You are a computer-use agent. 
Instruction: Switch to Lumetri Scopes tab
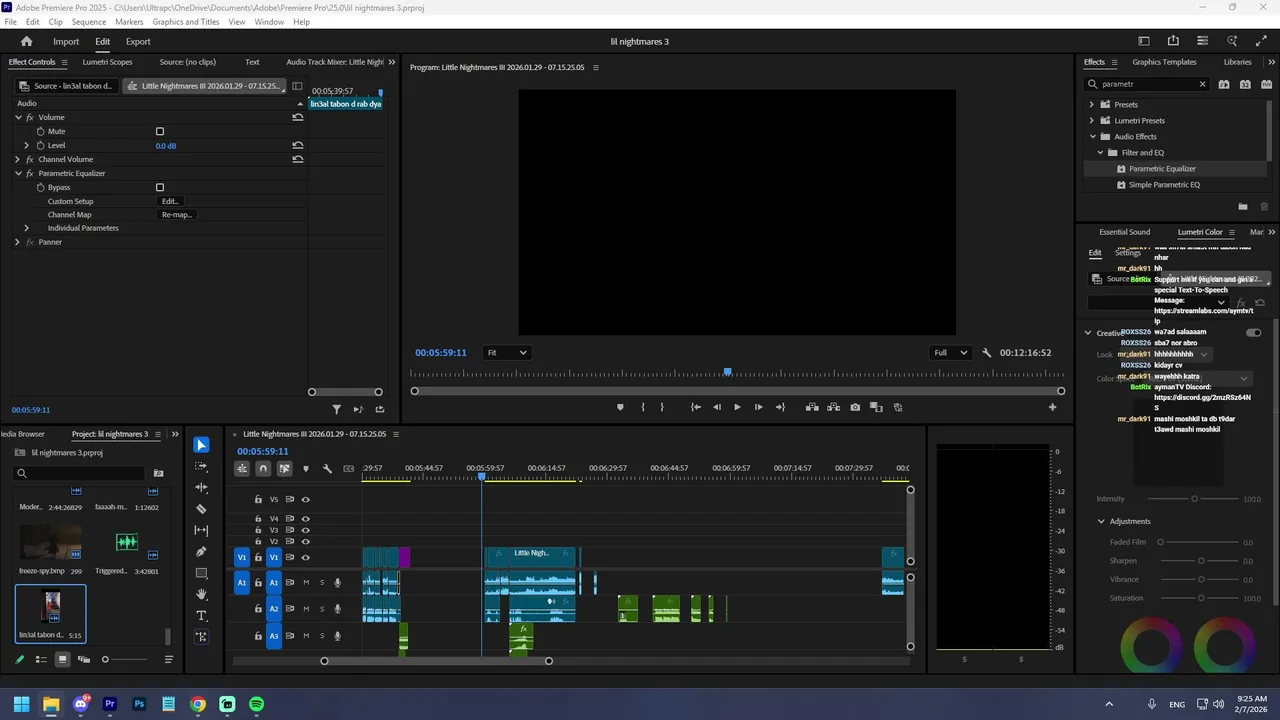click(x=107, y=62)
